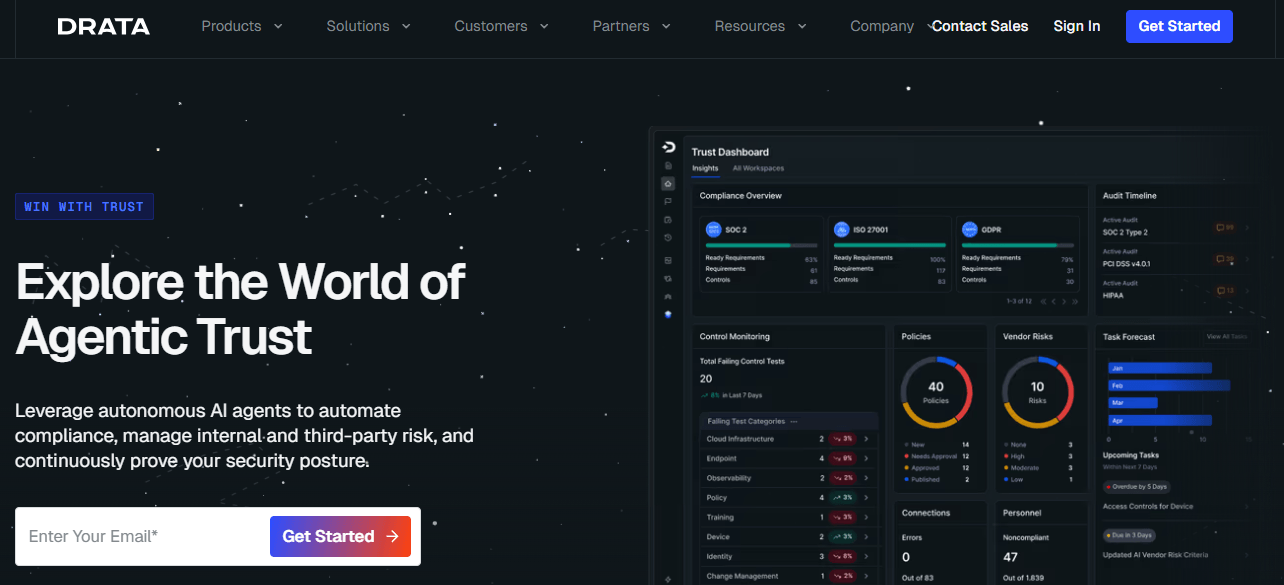Click the Drata logo icon in dashboard sidebar
The height and width of the screenshot is (585, 1284).
pyautogui.click(x=668, y=147)
